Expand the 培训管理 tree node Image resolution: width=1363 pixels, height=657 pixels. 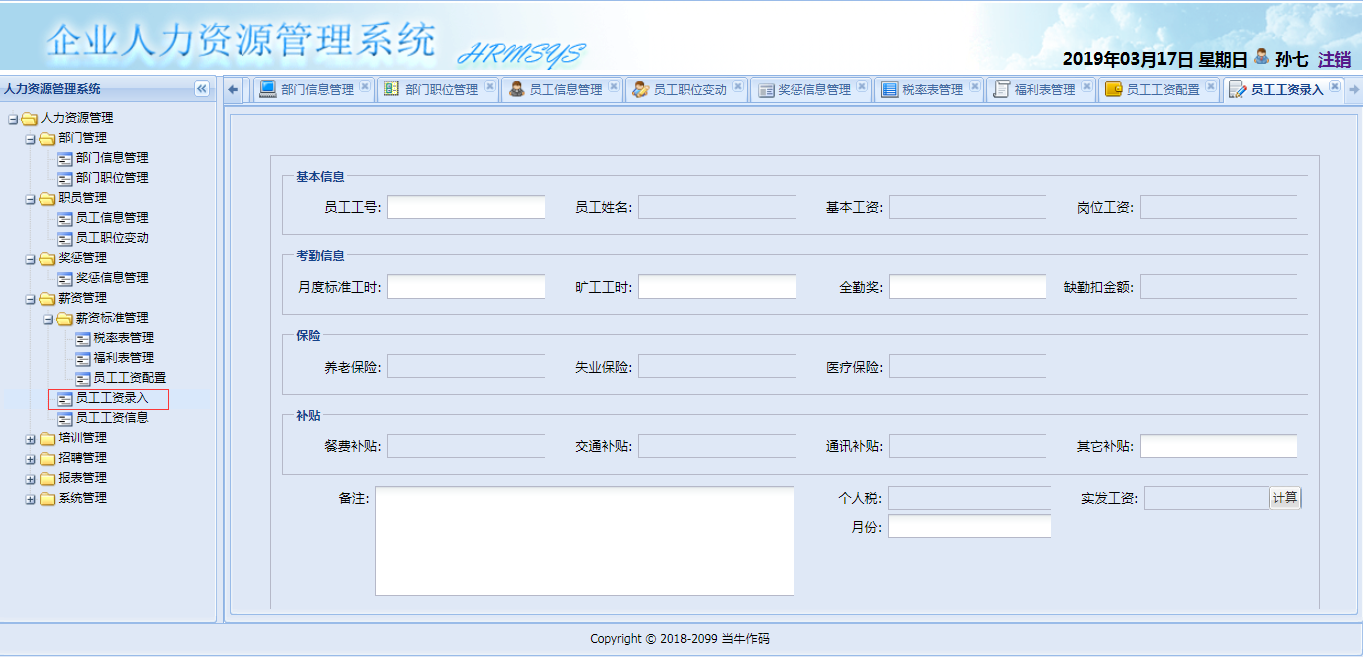click(x=30, y=438)
